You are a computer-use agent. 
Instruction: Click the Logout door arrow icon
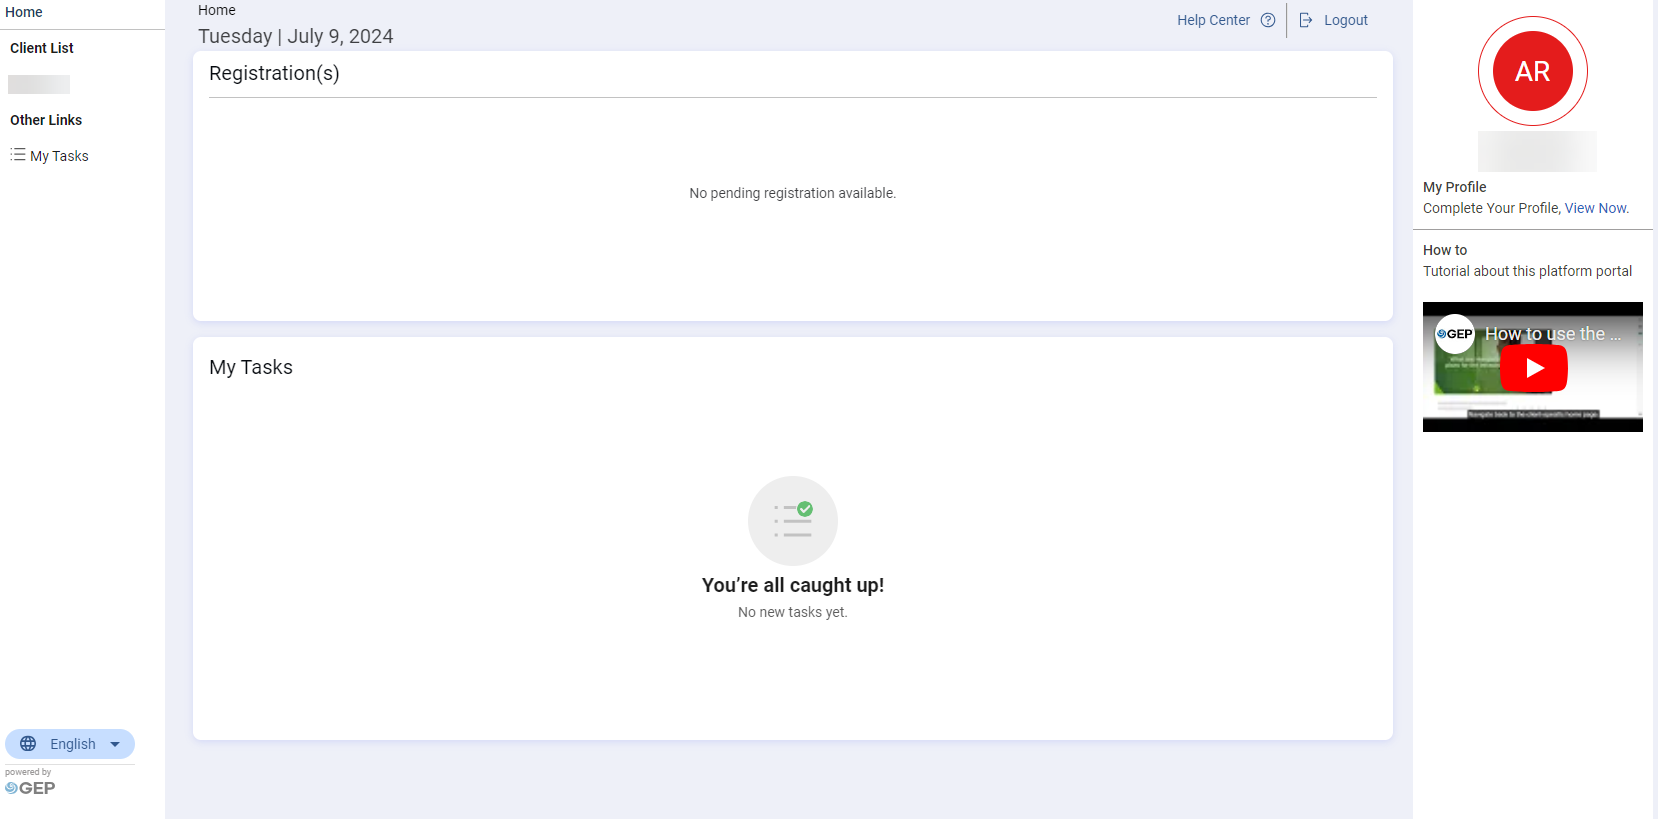pos(1305,20)
